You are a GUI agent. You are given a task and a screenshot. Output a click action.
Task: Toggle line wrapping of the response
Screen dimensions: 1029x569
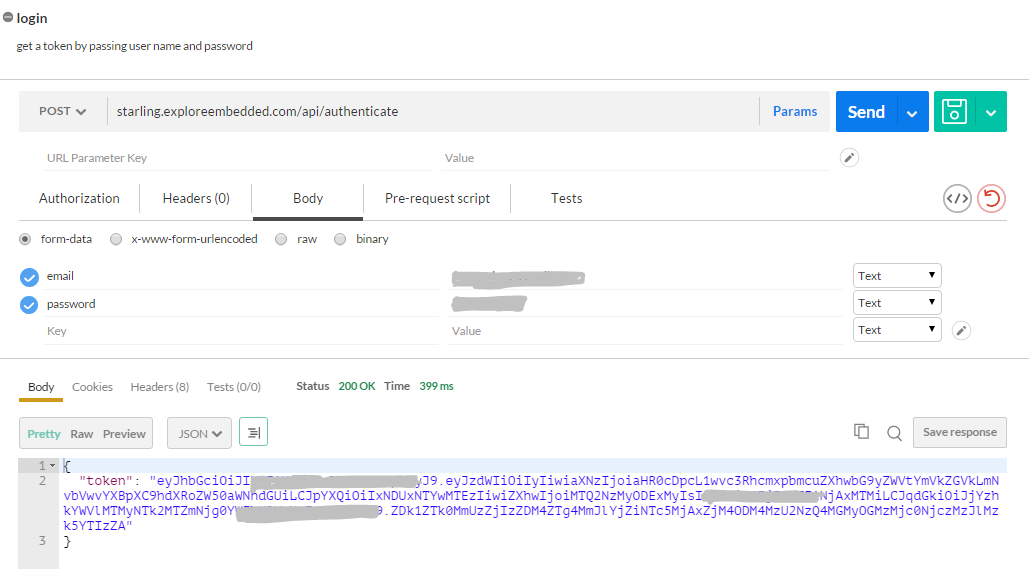point(253,432)
